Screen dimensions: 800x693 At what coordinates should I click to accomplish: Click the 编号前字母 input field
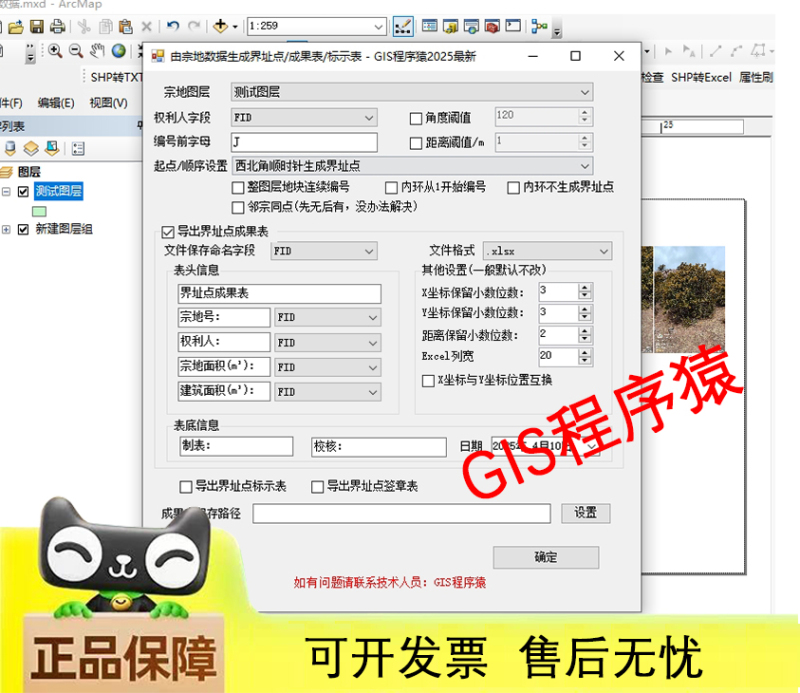click(304, 142)
